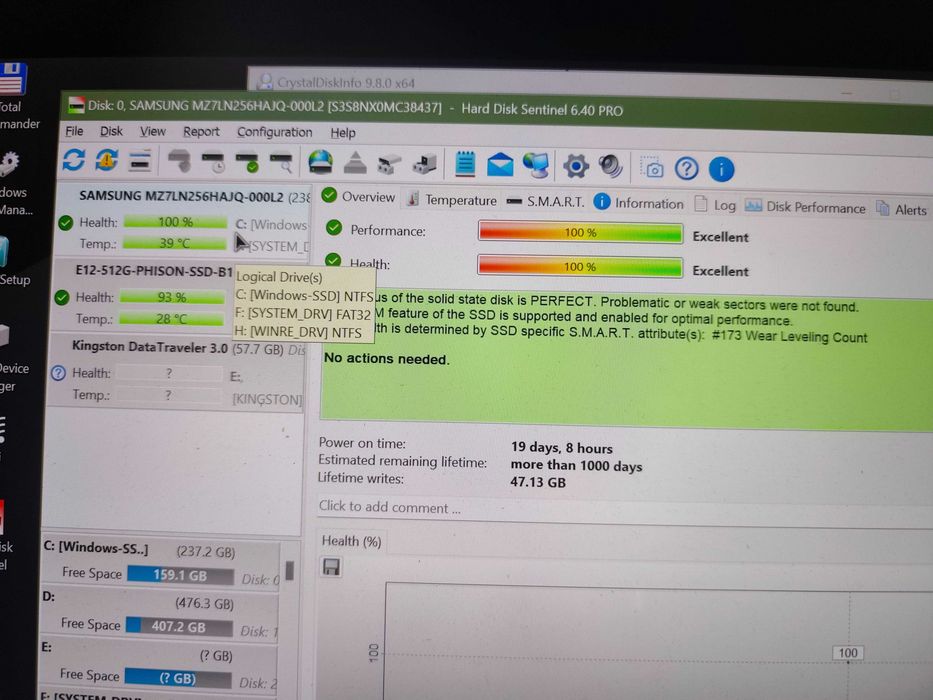The width and height of the screenshot is (933, 700).
Task: Click the disk with clock toolbar icon
Action: (213, 162)
